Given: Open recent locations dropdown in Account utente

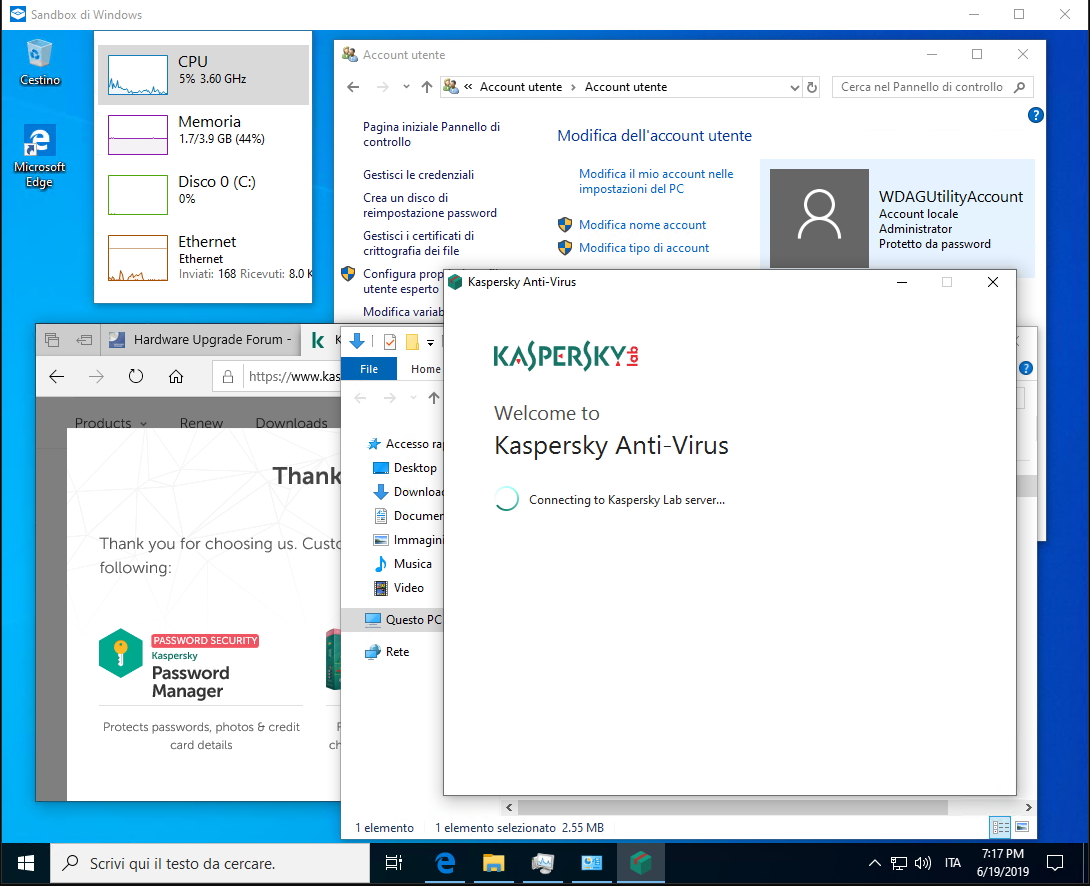Looking at the screenshot, I should 406,87.
